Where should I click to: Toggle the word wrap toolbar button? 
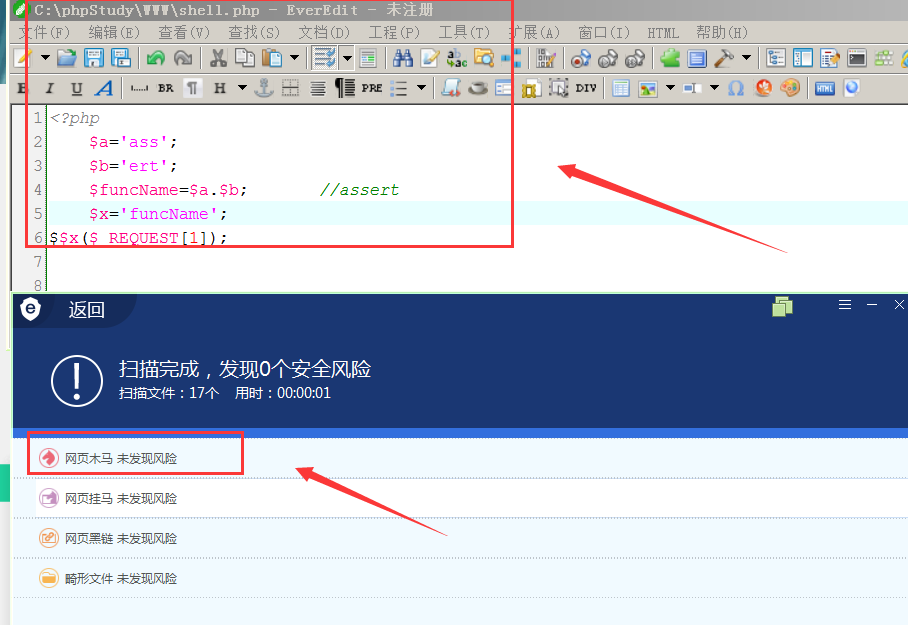[x=324, y=58]
